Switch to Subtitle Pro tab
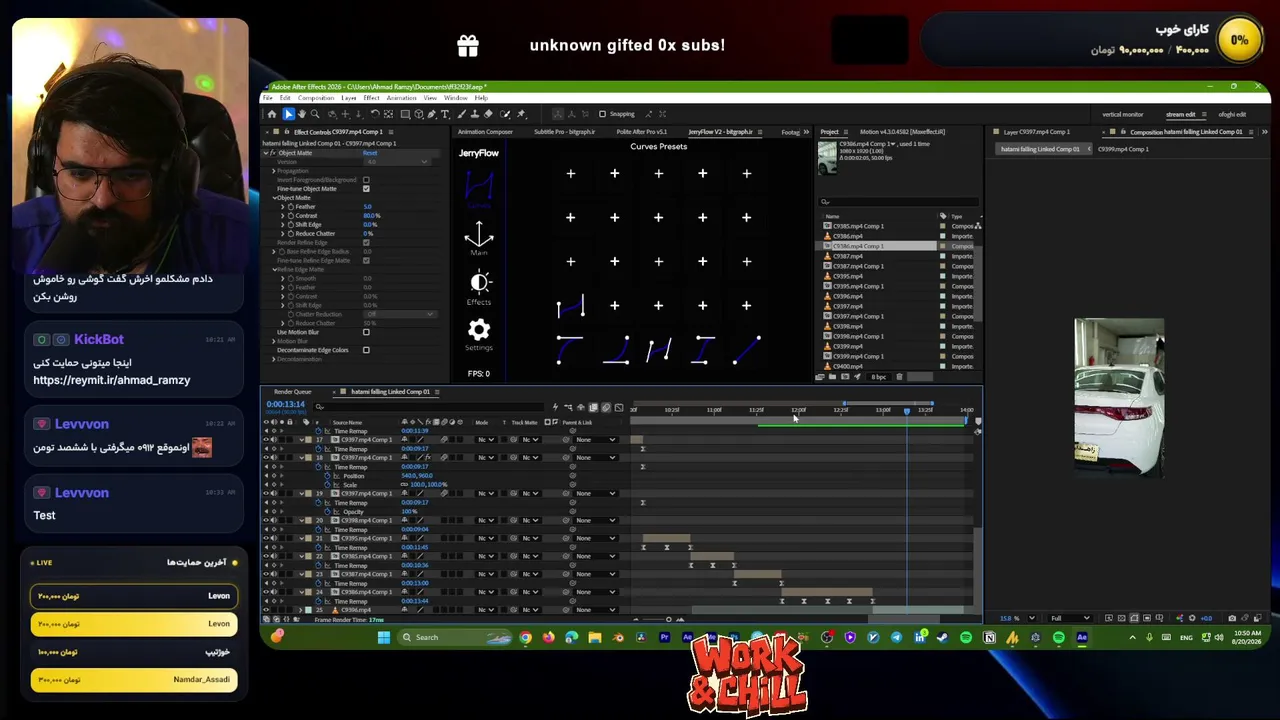The width and height of the screenshot is (1280, 720). coord(564,132)
